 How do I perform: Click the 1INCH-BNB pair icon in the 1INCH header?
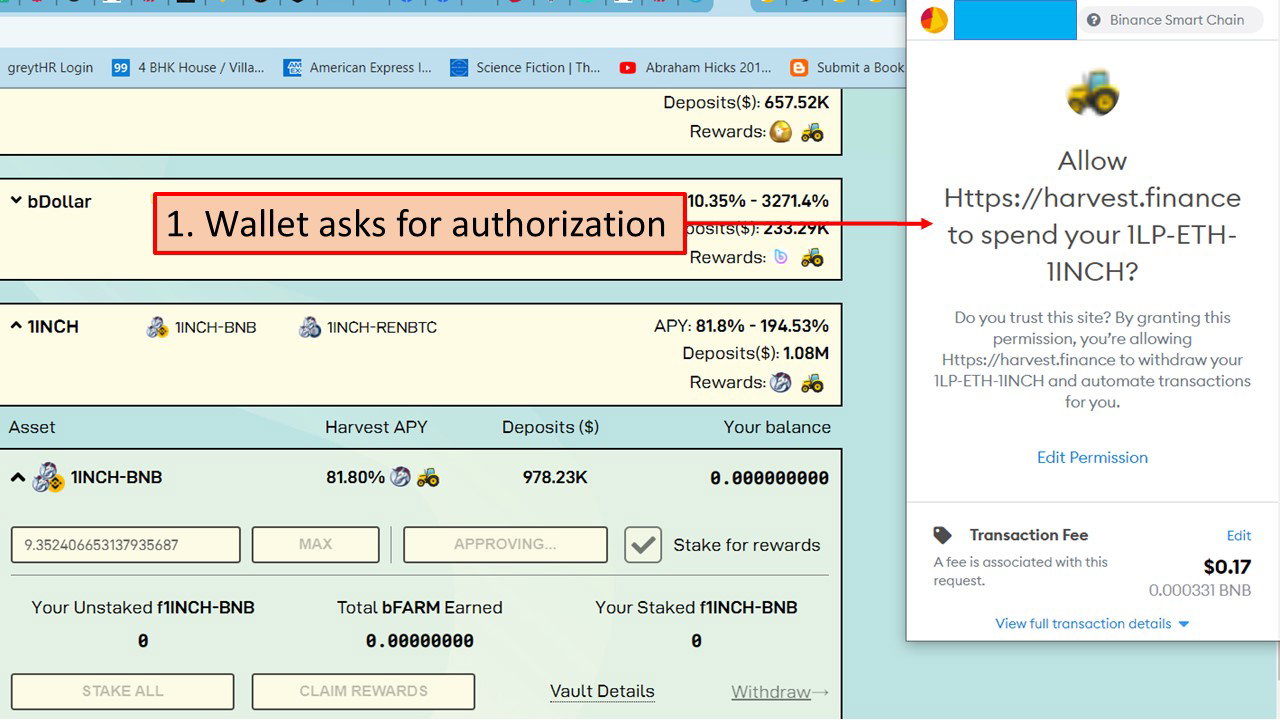[x=157, y=327]
